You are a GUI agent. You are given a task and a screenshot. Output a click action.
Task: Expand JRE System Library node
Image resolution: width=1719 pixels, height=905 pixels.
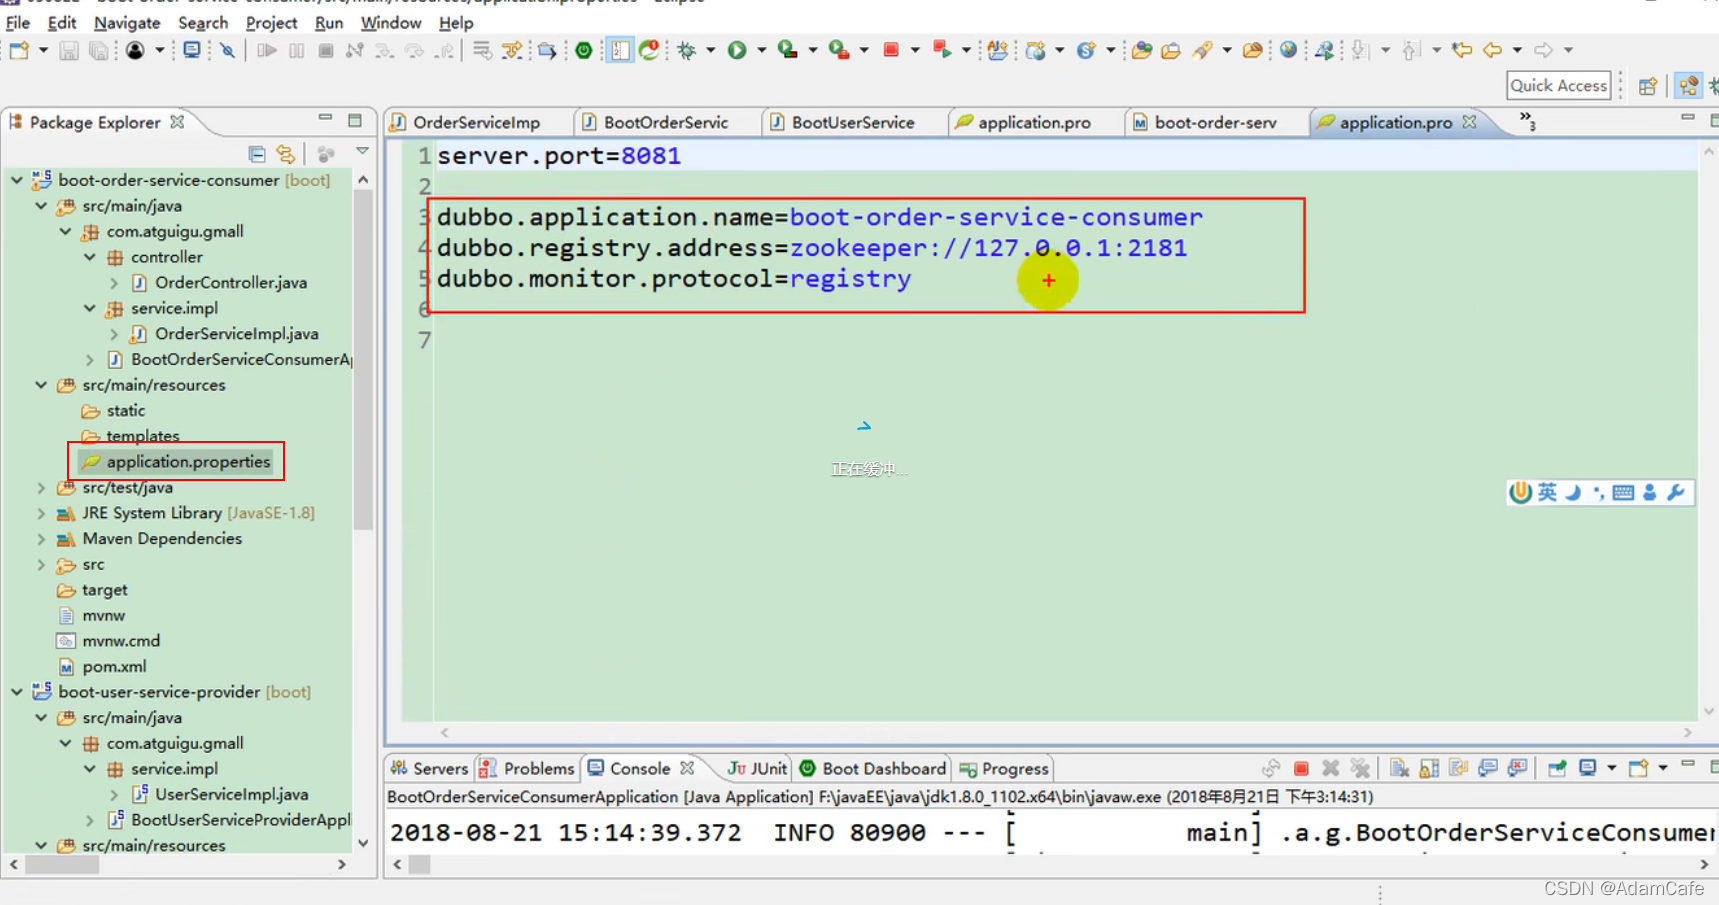41,513
